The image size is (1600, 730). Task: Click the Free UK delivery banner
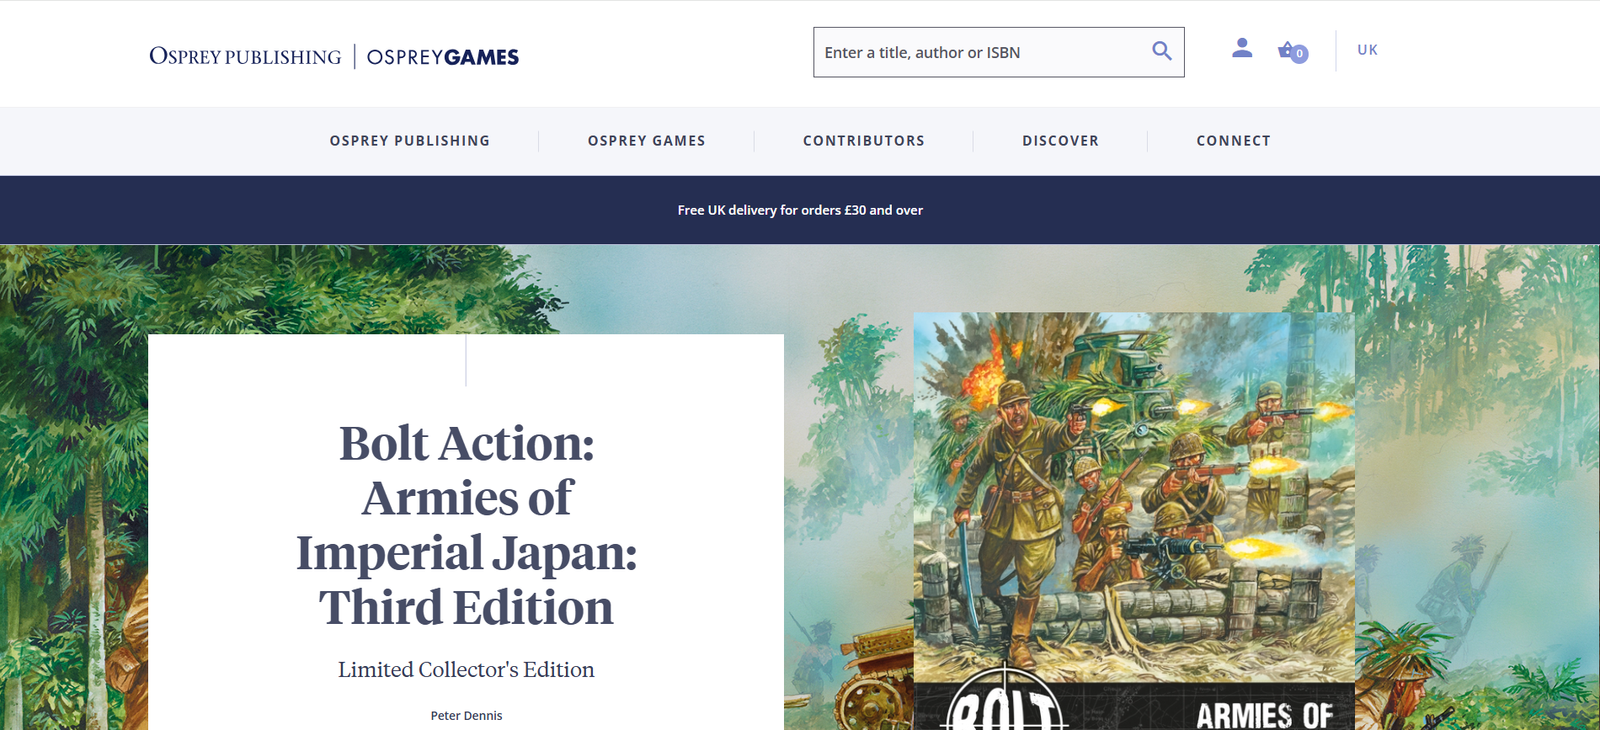(800, 210)
